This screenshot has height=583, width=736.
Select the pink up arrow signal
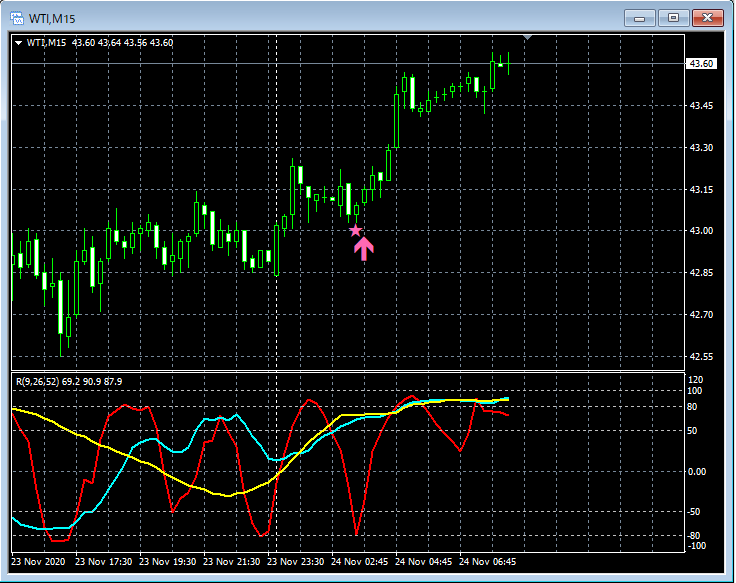pos(364,248)
